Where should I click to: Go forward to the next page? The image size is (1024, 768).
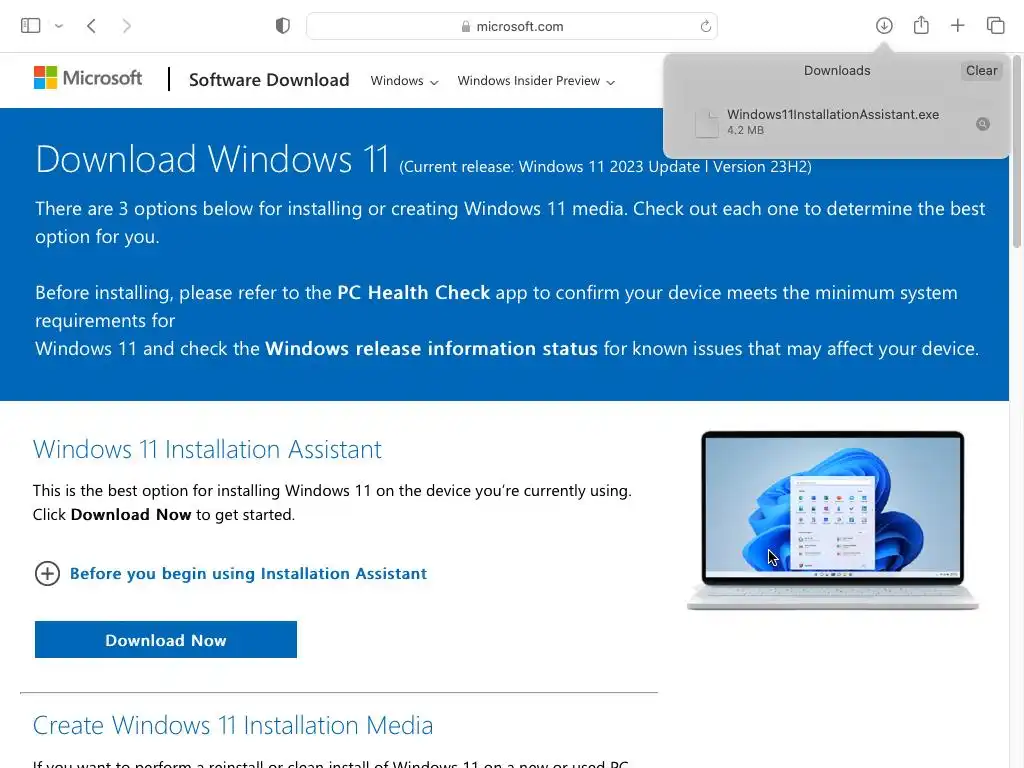tap(127, 25)
